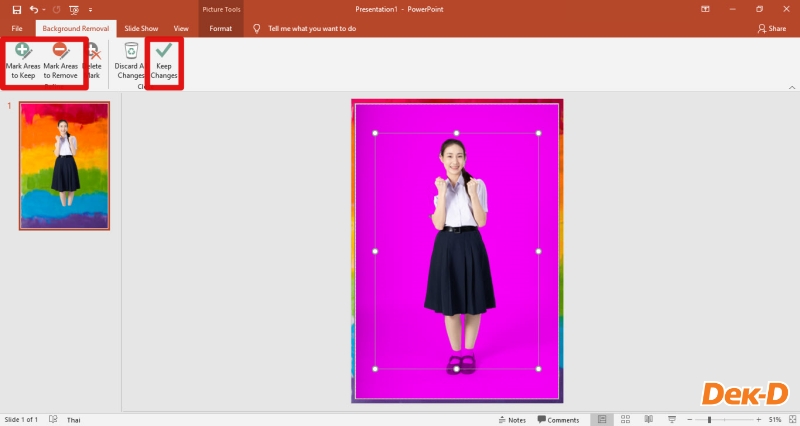
Task: Open the File menu
Action: [x=17, y=29]
